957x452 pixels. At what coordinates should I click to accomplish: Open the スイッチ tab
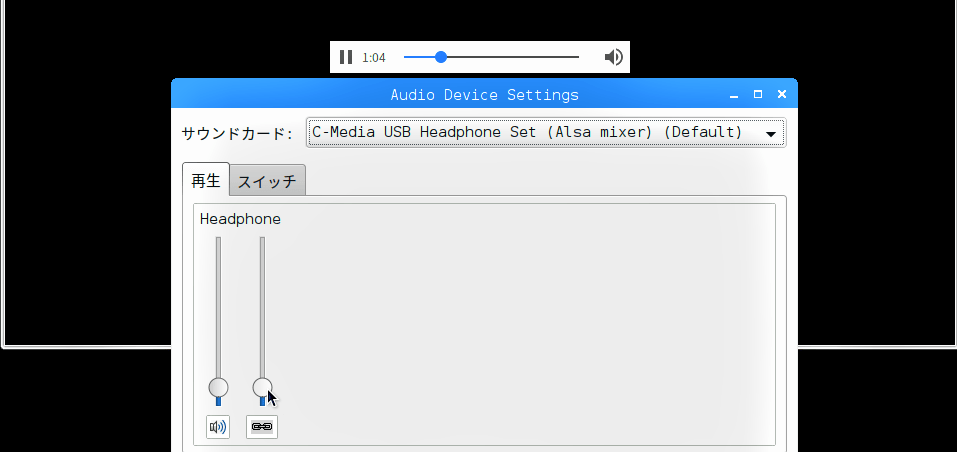[x=267, y=181]
